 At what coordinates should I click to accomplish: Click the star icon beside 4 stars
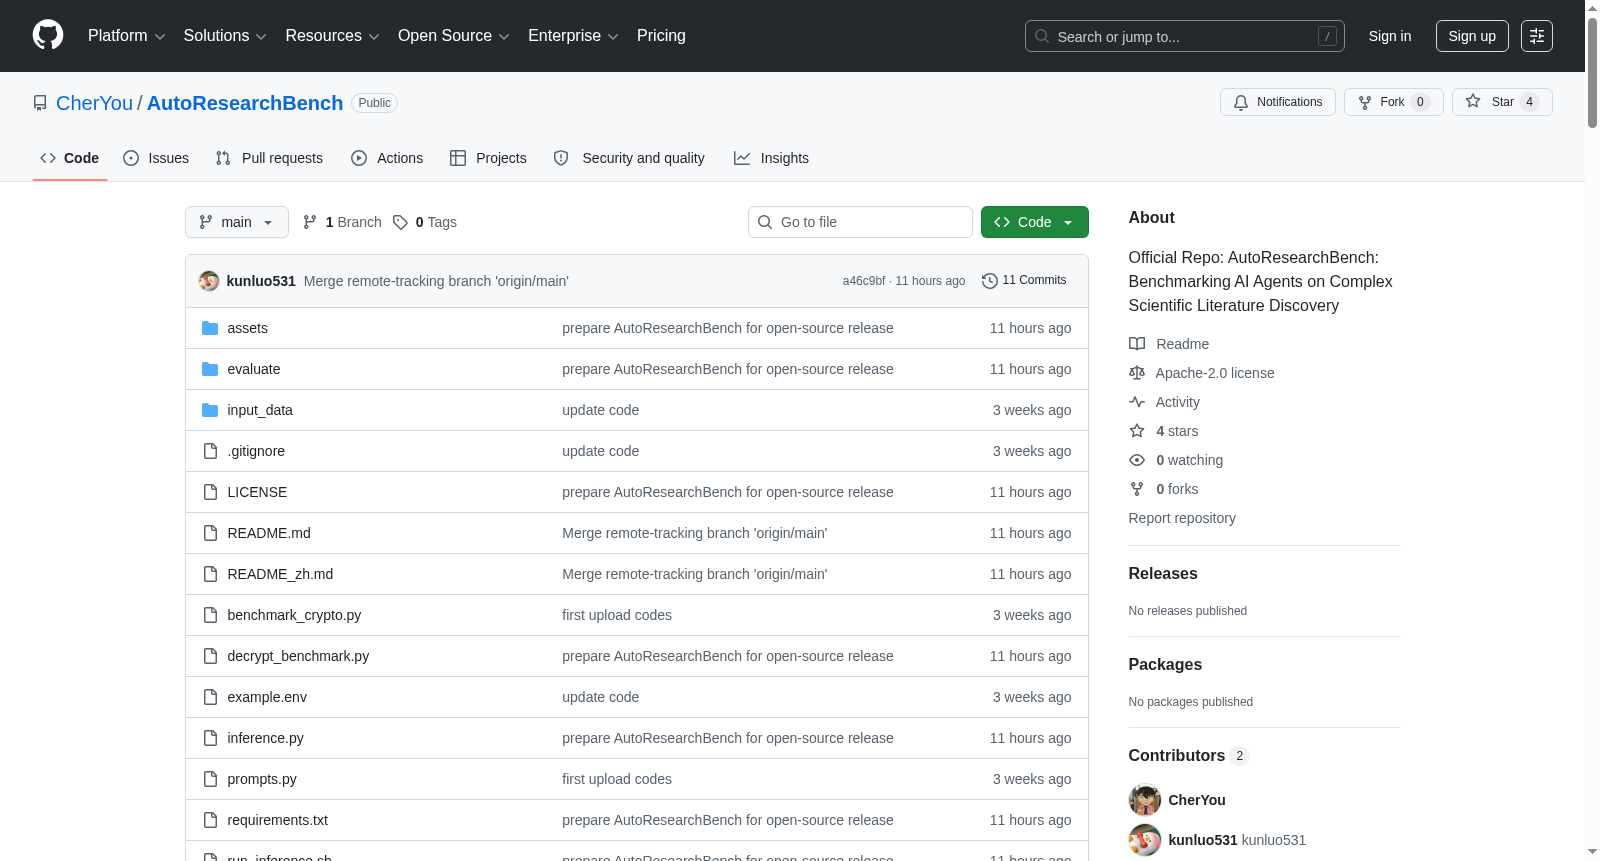1137,431
